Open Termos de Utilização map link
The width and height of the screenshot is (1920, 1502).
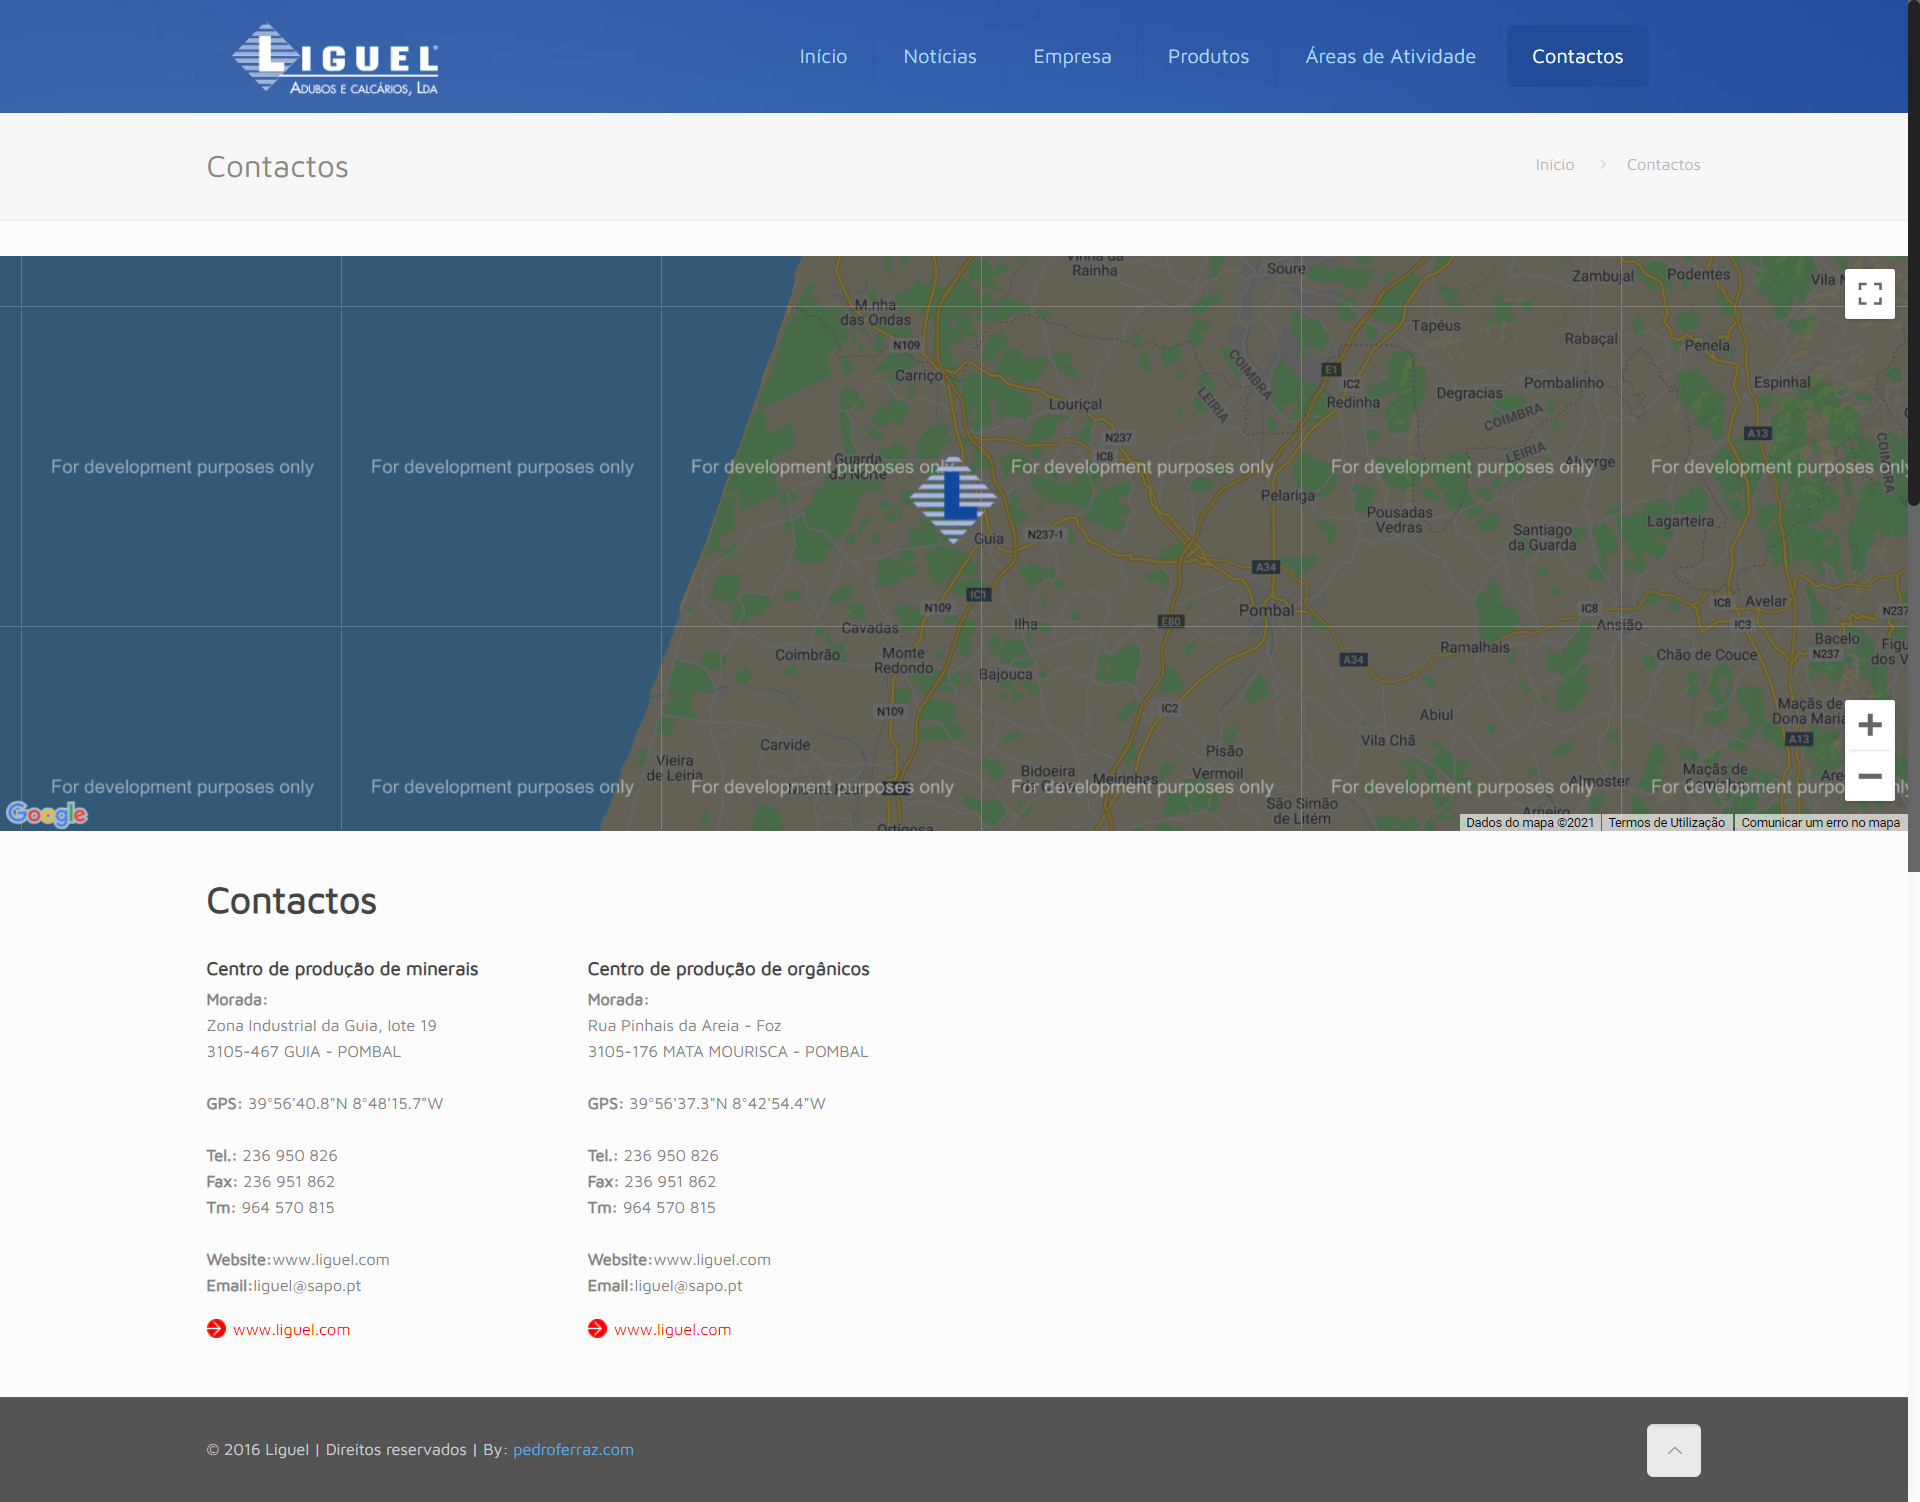click(x=1666, y=823)
